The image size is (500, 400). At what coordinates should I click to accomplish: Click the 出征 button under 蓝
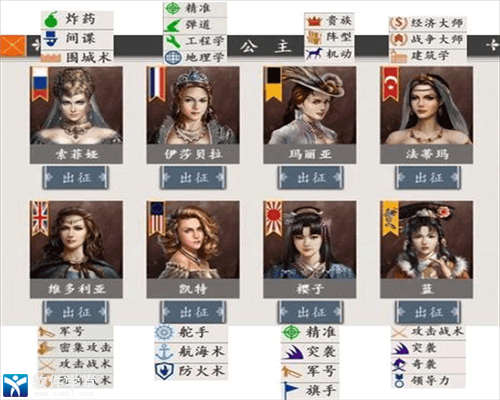[x=428, y=312]
